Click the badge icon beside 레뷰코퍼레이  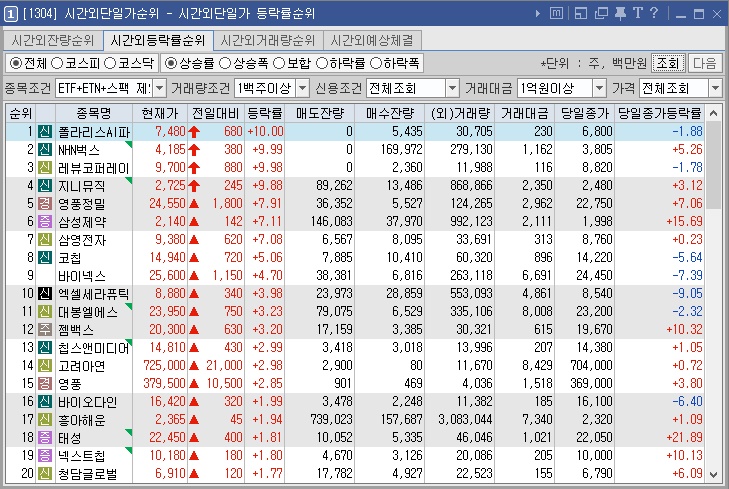coord(45,167)
